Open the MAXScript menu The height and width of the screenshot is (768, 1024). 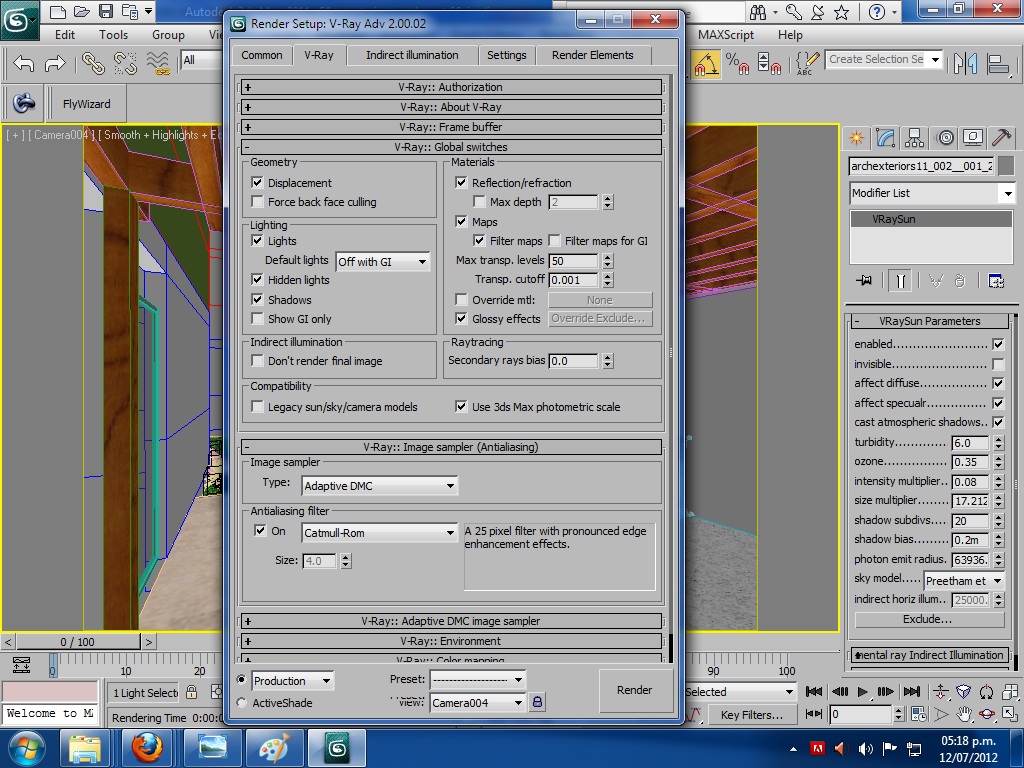(x=726, y=35)
